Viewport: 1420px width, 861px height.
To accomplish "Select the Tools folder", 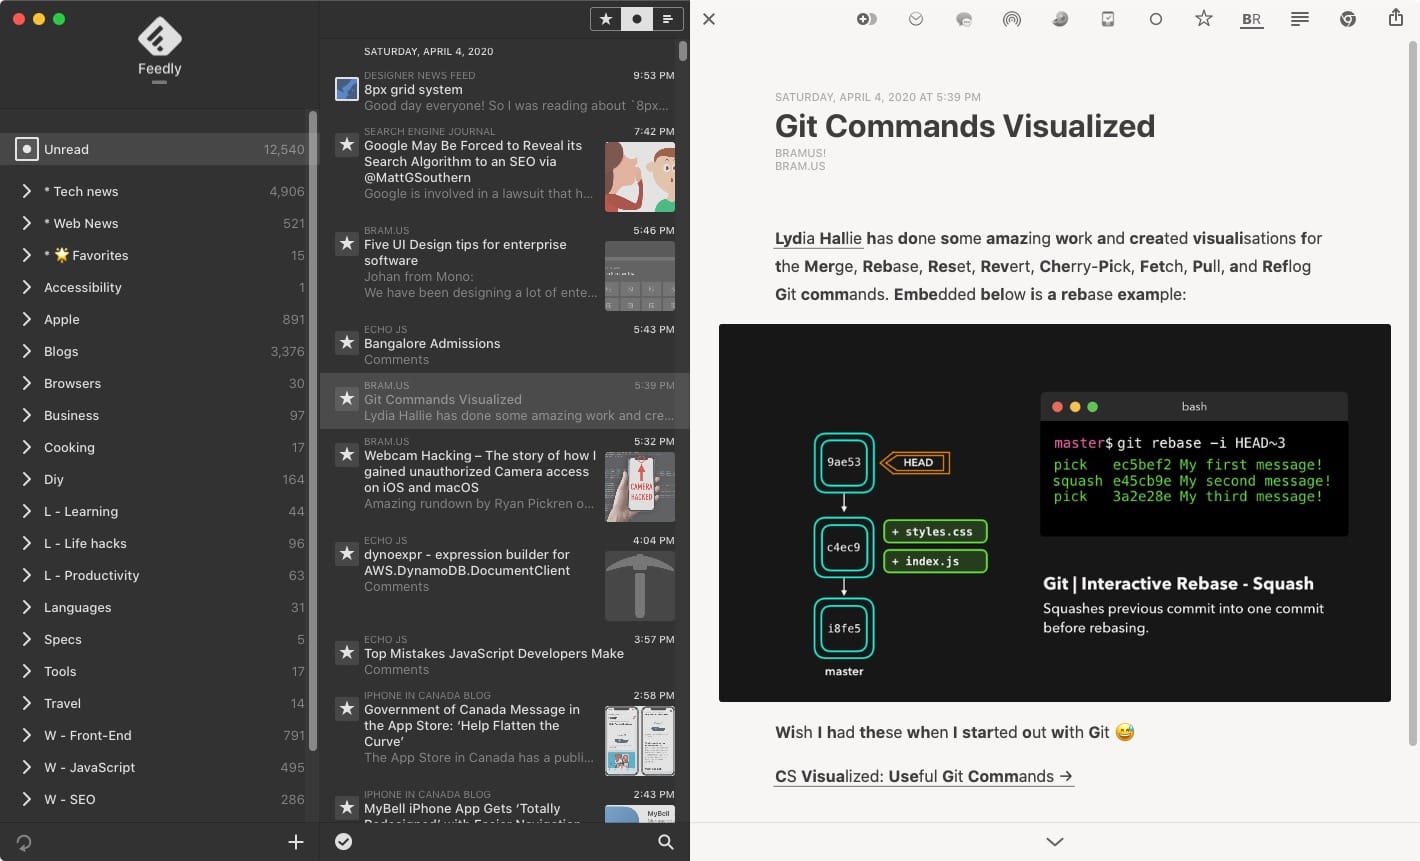I will pyautogui.click(x=160, y=671).
